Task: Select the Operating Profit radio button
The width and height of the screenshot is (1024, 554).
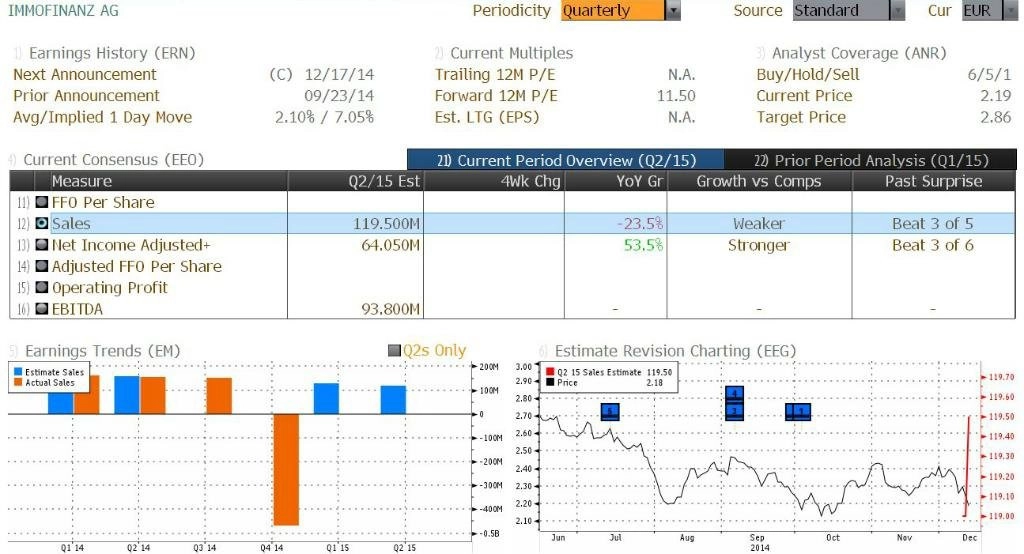Action: coord(42,287)
